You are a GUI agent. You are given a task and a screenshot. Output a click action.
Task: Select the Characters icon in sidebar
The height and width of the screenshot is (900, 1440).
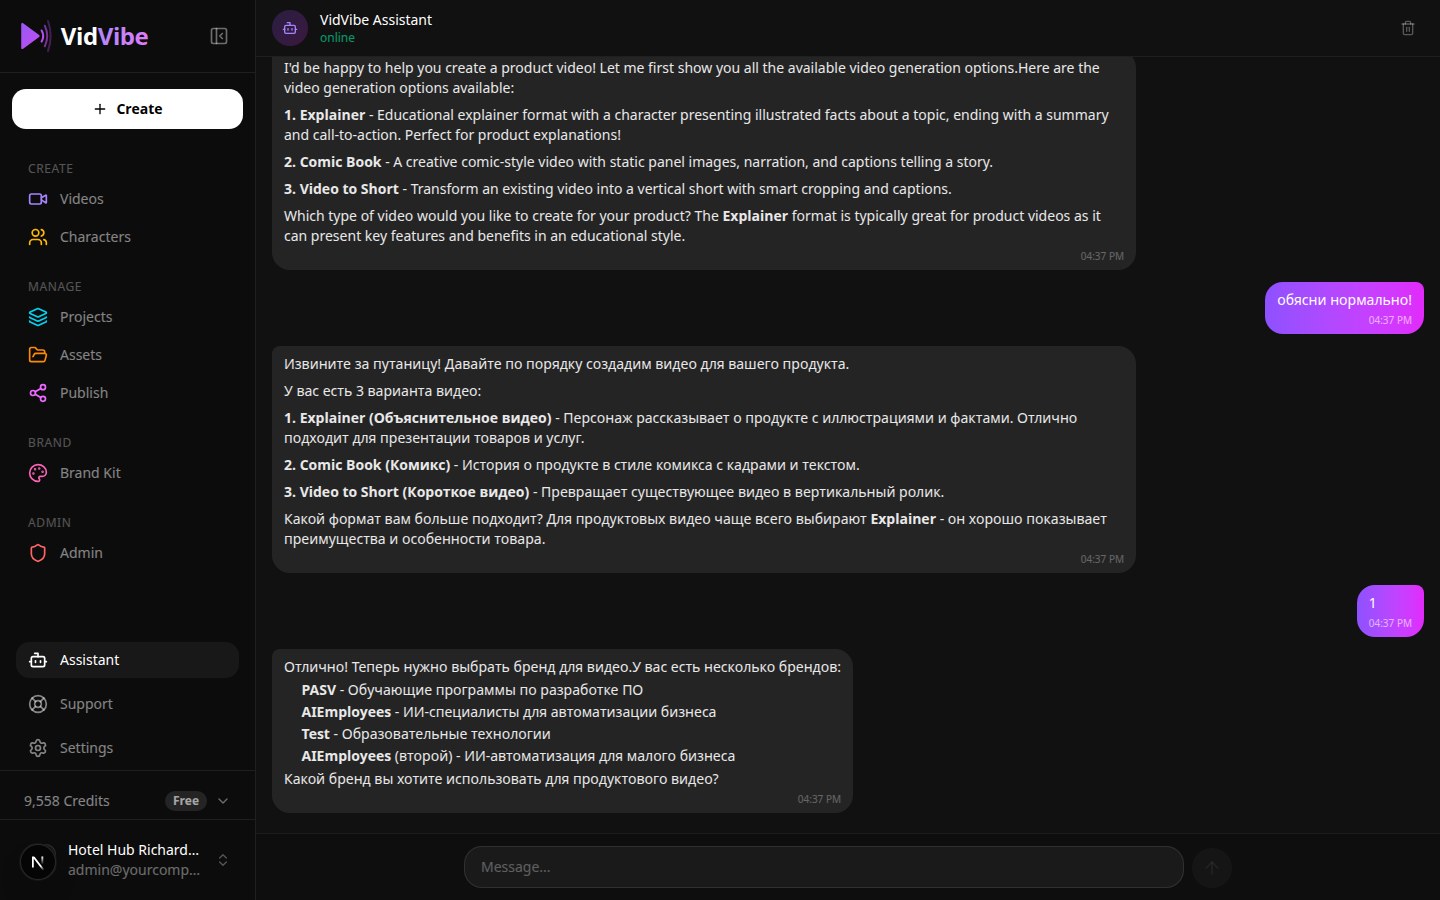click(x=37, y=236)
